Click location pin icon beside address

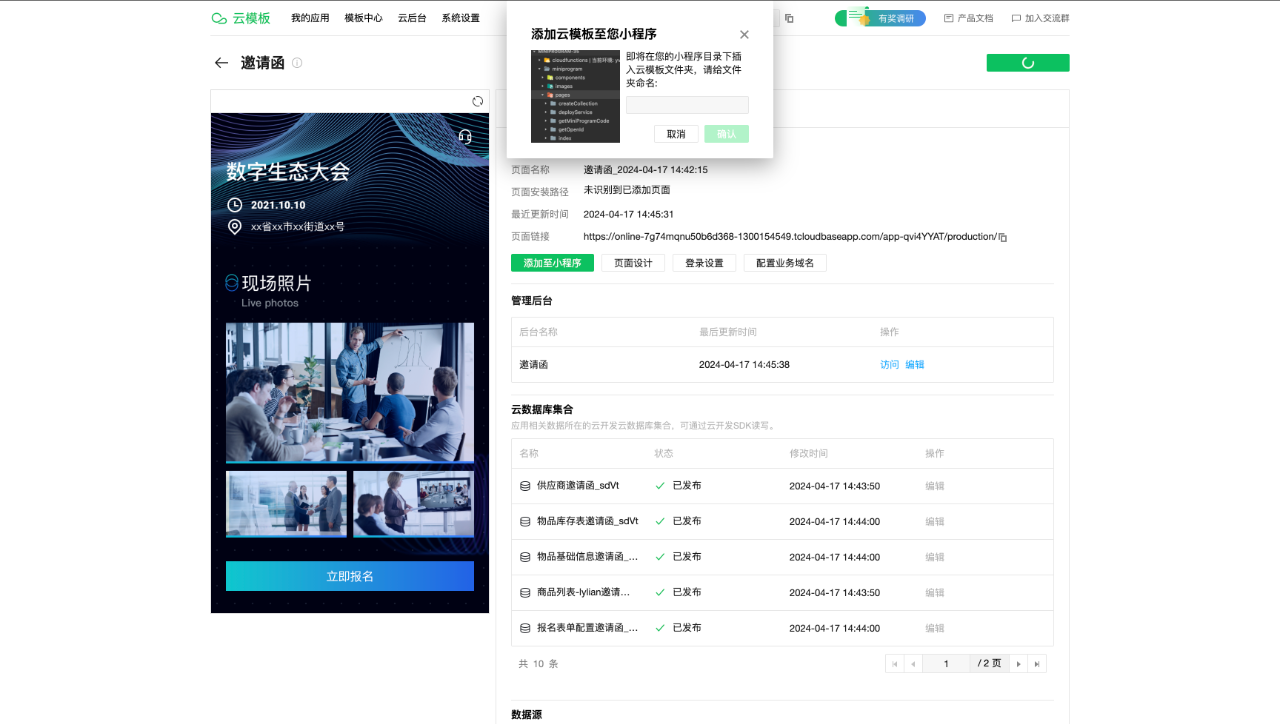point(235,227)
